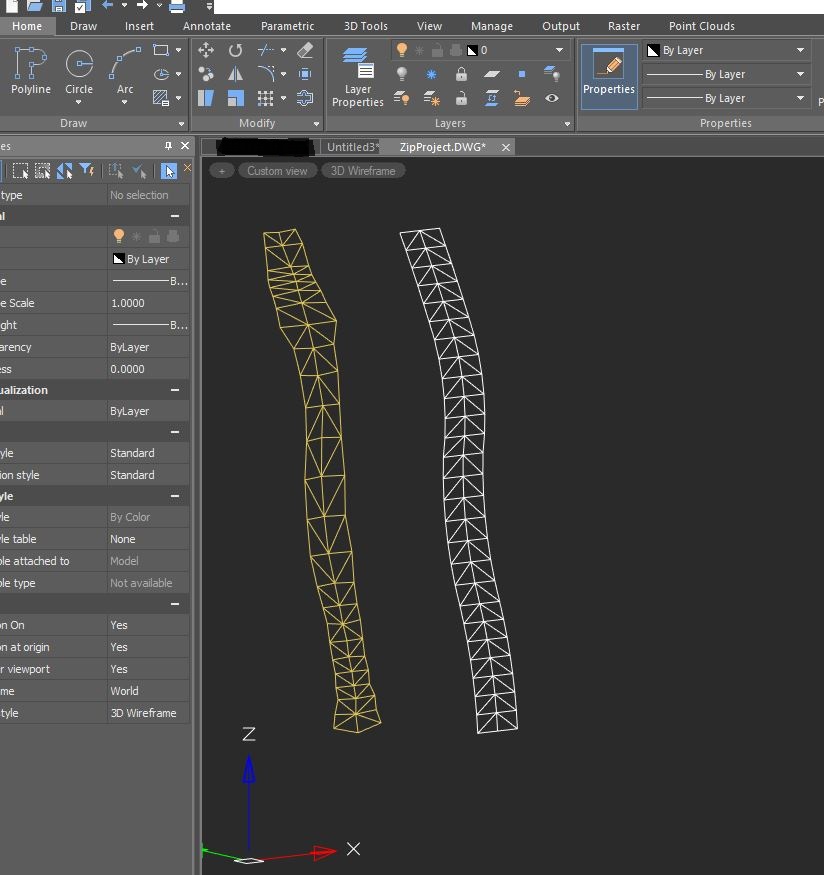
Task: Open the color By Layer dropdown in ribbon
Action: [x=801, y=50]
